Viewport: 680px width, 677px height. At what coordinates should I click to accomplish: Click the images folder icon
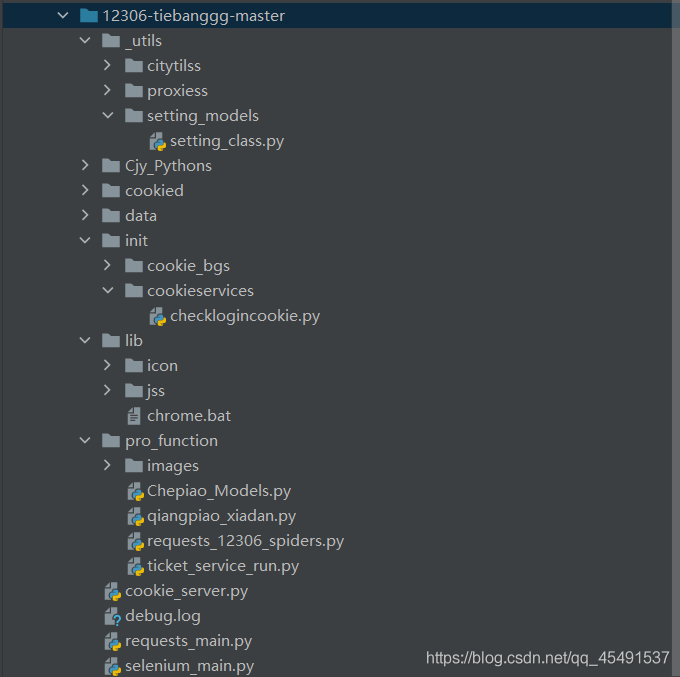click(x=134, y=466)
